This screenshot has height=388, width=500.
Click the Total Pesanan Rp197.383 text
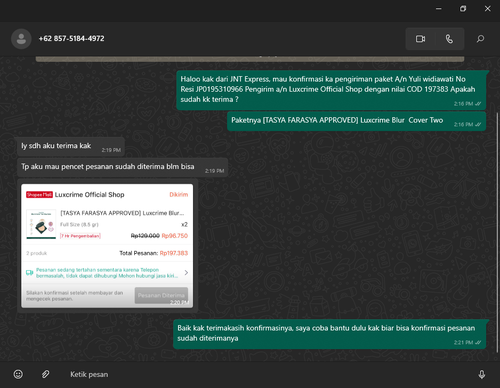coord(154,253)
